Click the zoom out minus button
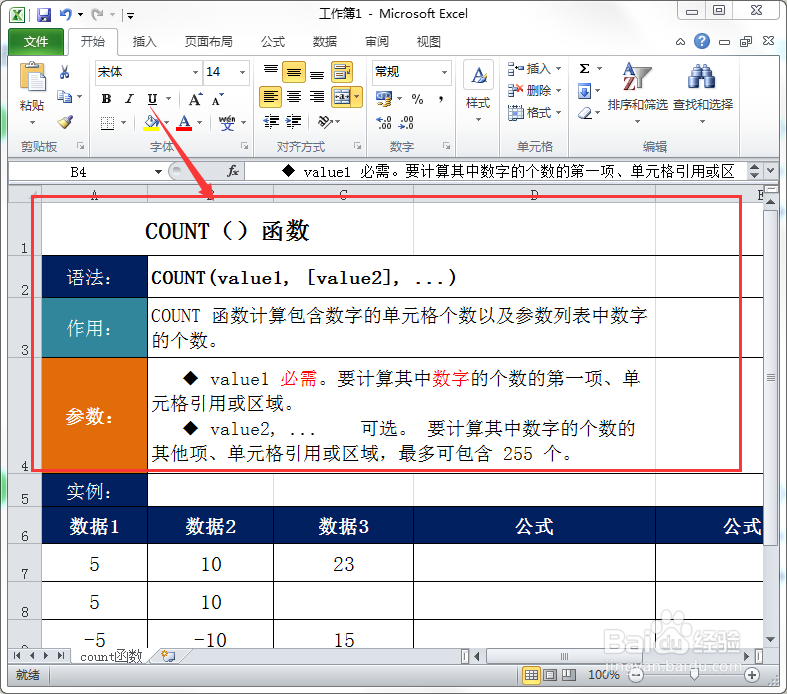This screenshot has height=694, width=787. point(635,675)
